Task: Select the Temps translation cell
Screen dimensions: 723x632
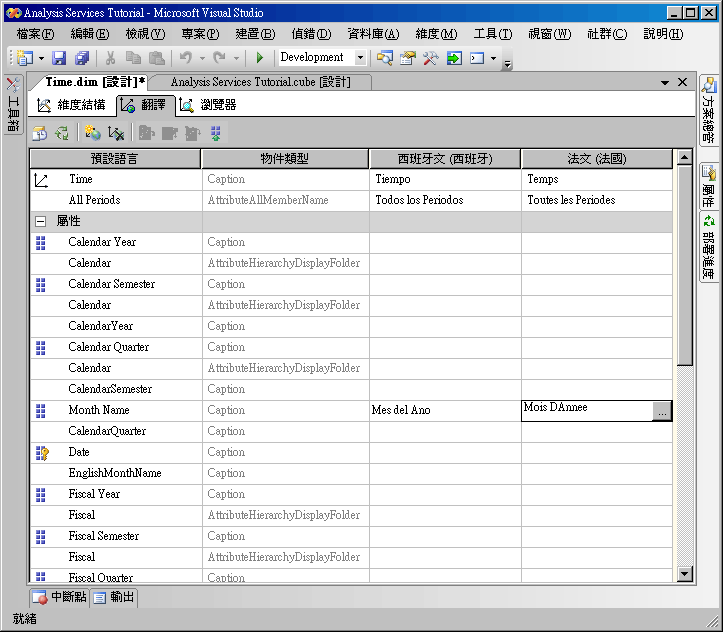Action: point(597,180)
